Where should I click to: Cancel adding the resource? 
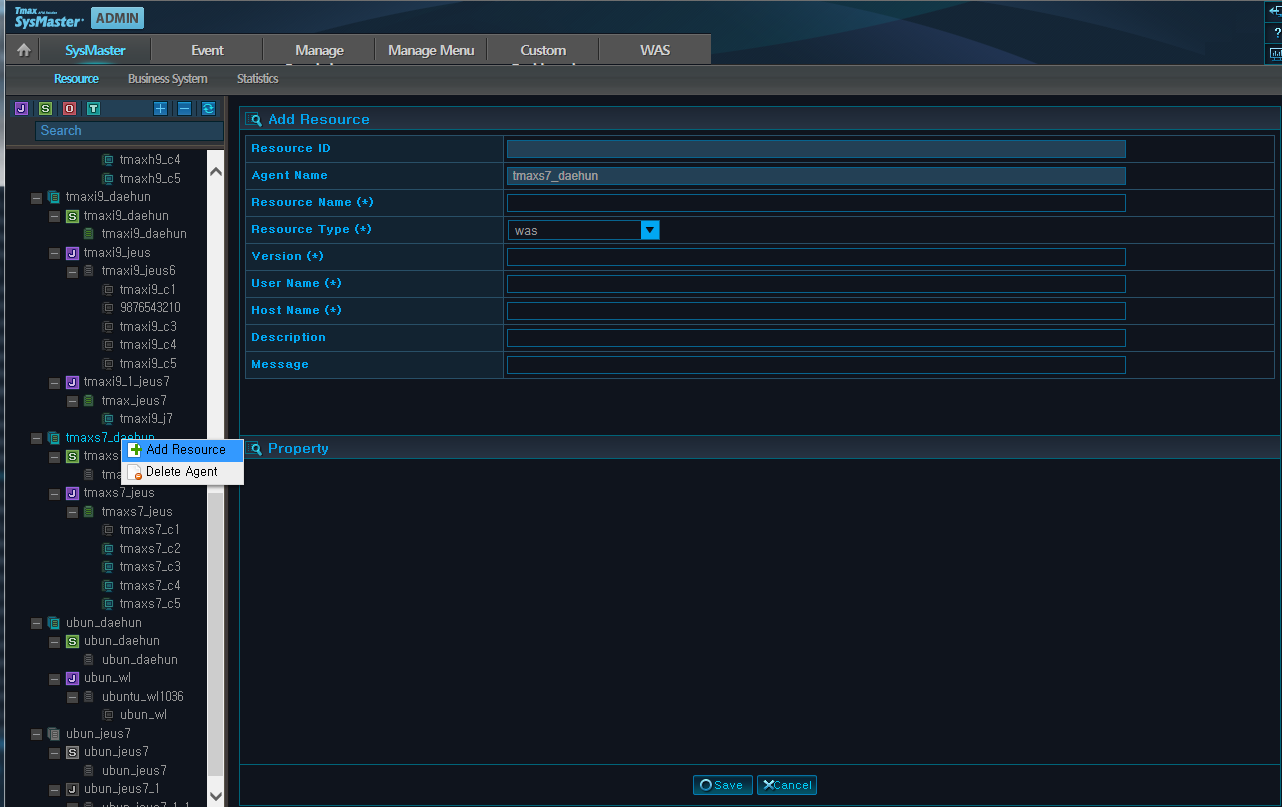coord(787,785)
